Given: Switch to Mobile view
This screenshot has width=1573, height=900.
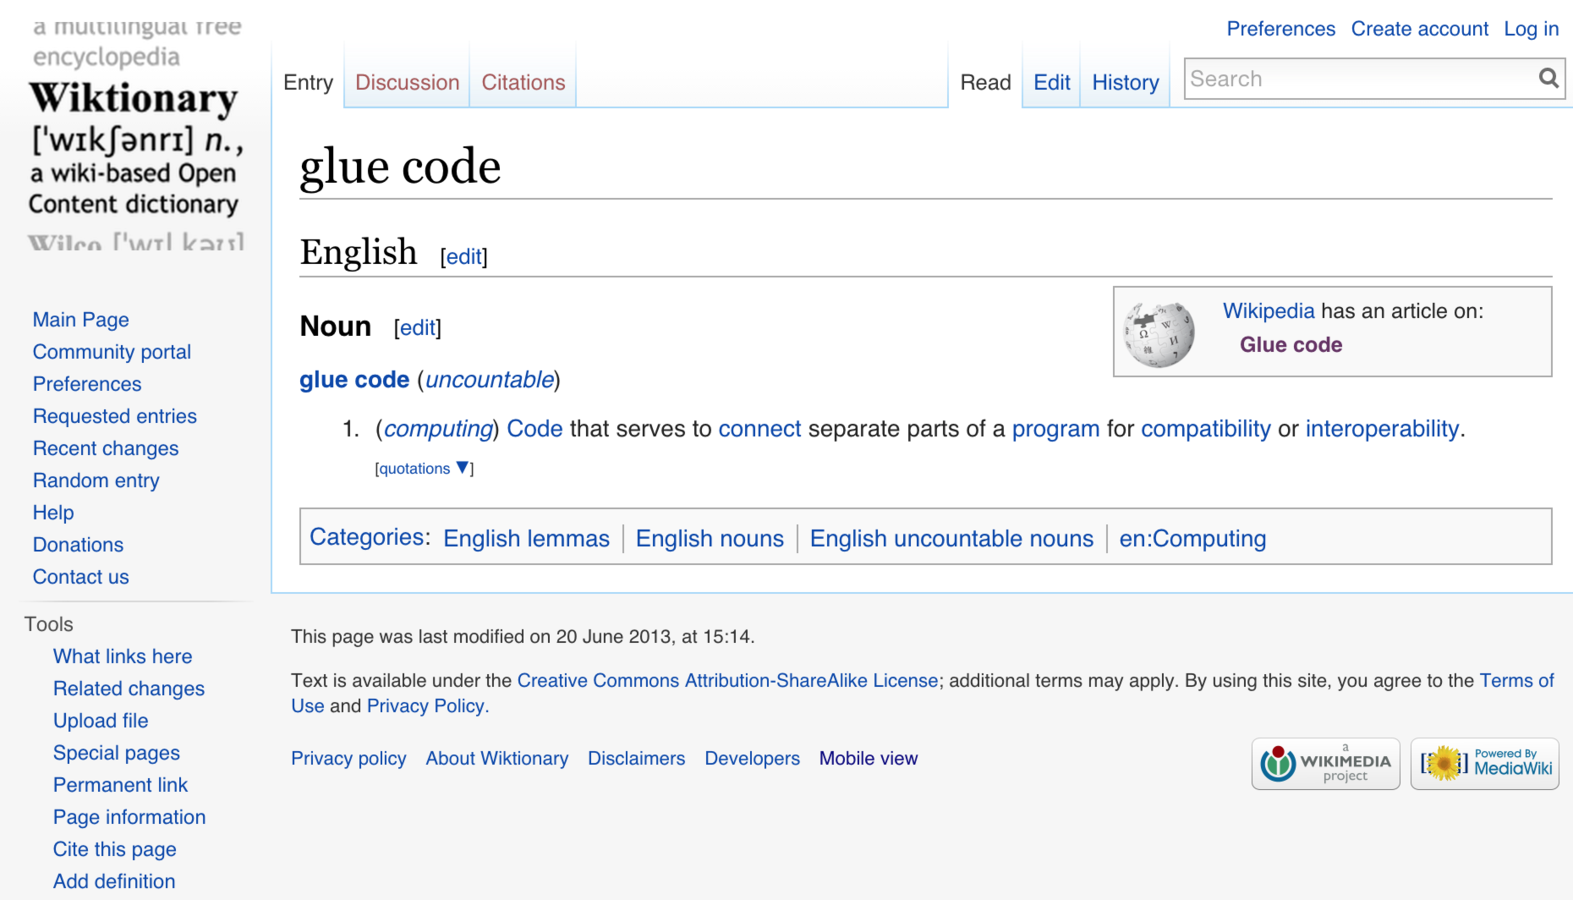Looking at the screenshot, I should [x=868, y=759].
